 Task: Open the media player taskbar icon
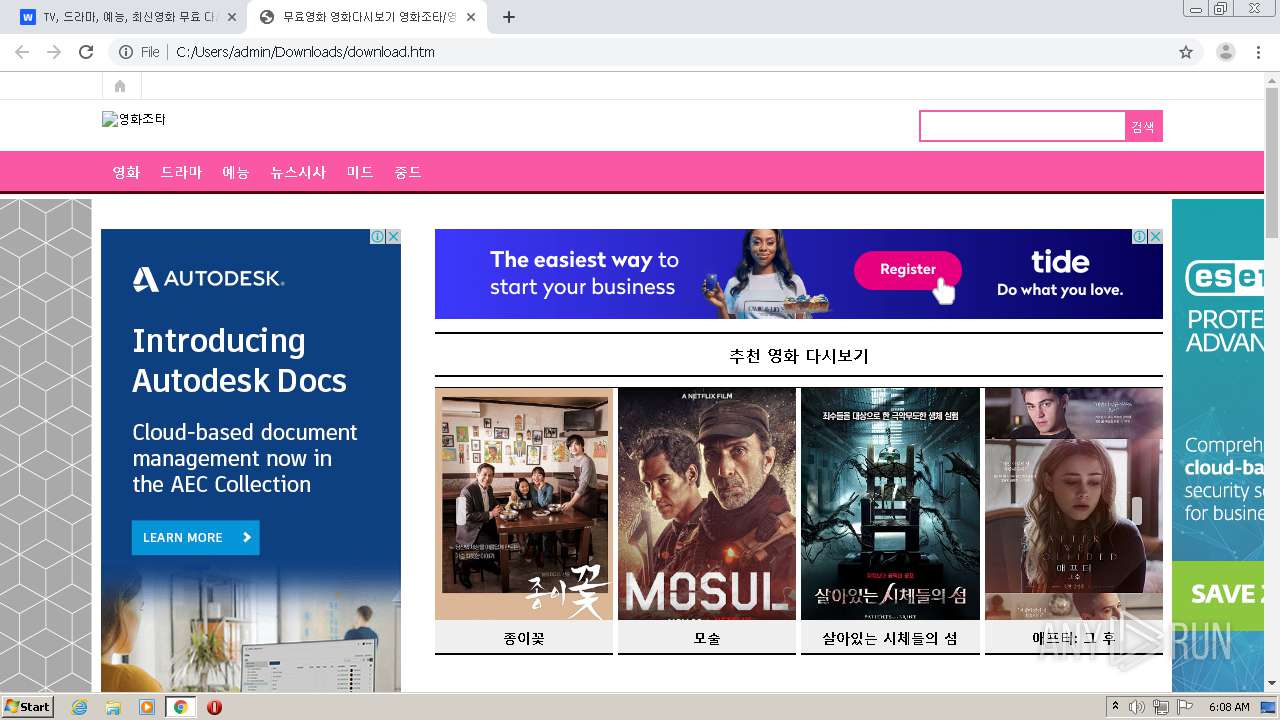[147, 707]
